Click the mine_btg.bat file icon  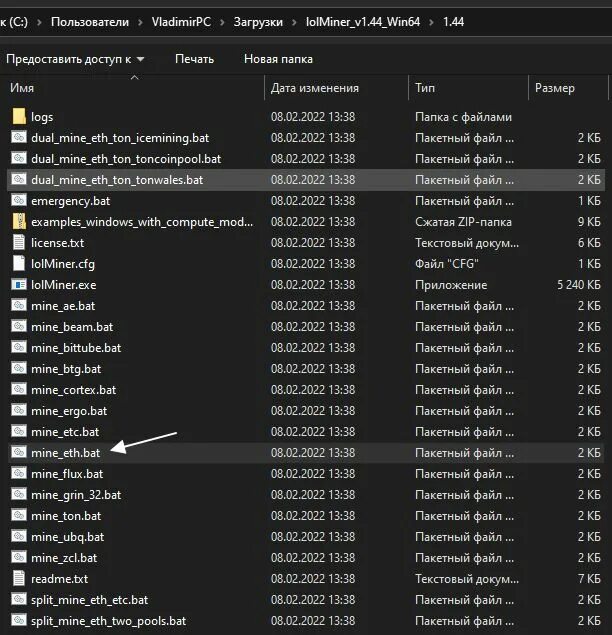19,369
